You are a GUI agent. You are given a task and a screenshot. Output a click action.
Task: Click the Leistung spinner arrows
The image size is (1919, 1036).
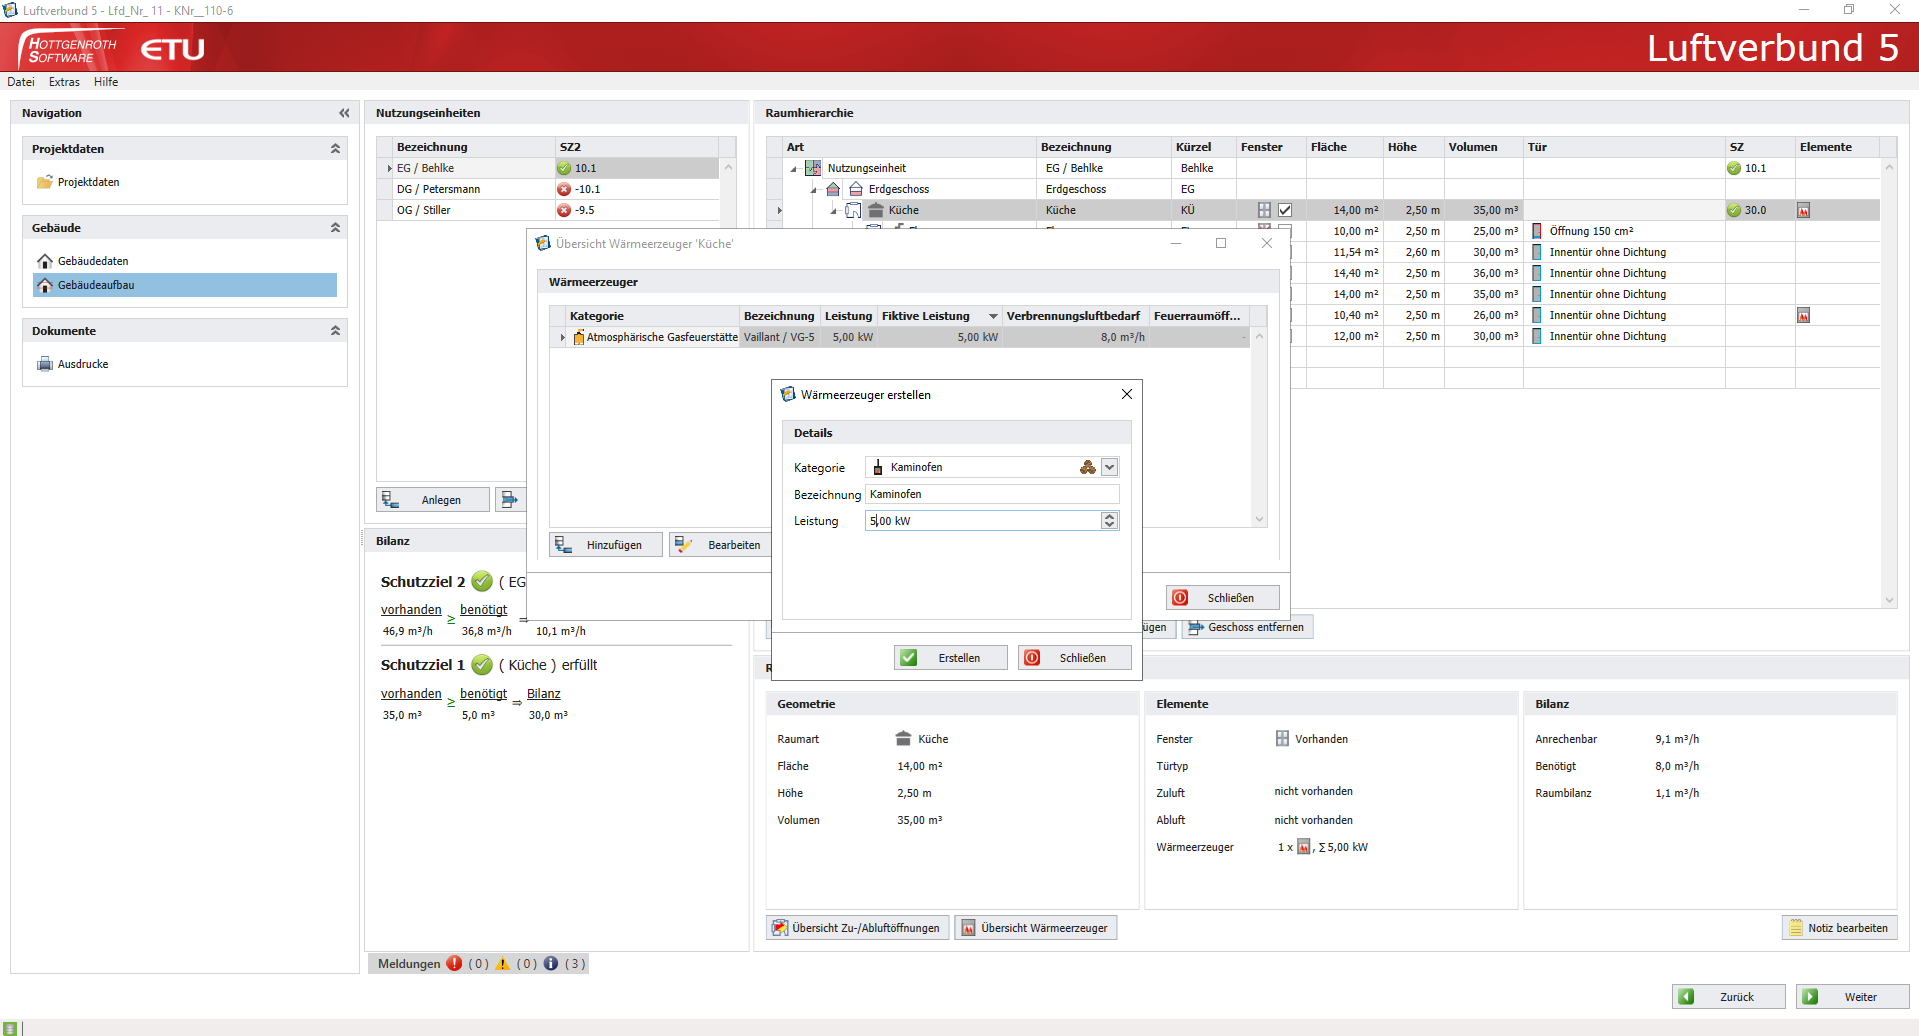[1109, 521]
